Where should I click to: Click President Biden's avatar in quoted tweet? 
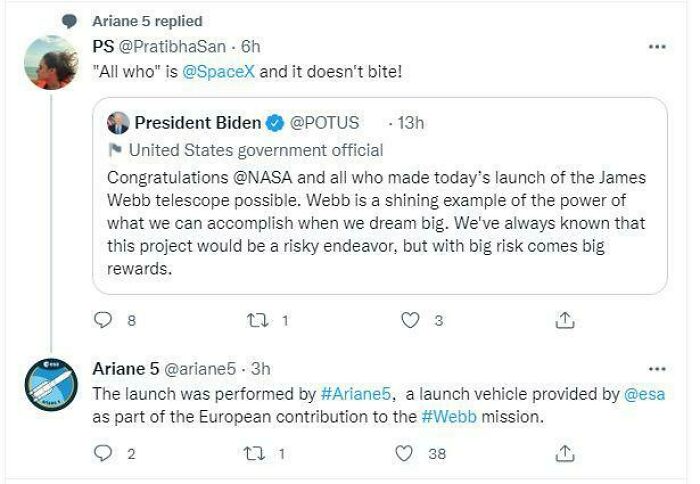116,123
